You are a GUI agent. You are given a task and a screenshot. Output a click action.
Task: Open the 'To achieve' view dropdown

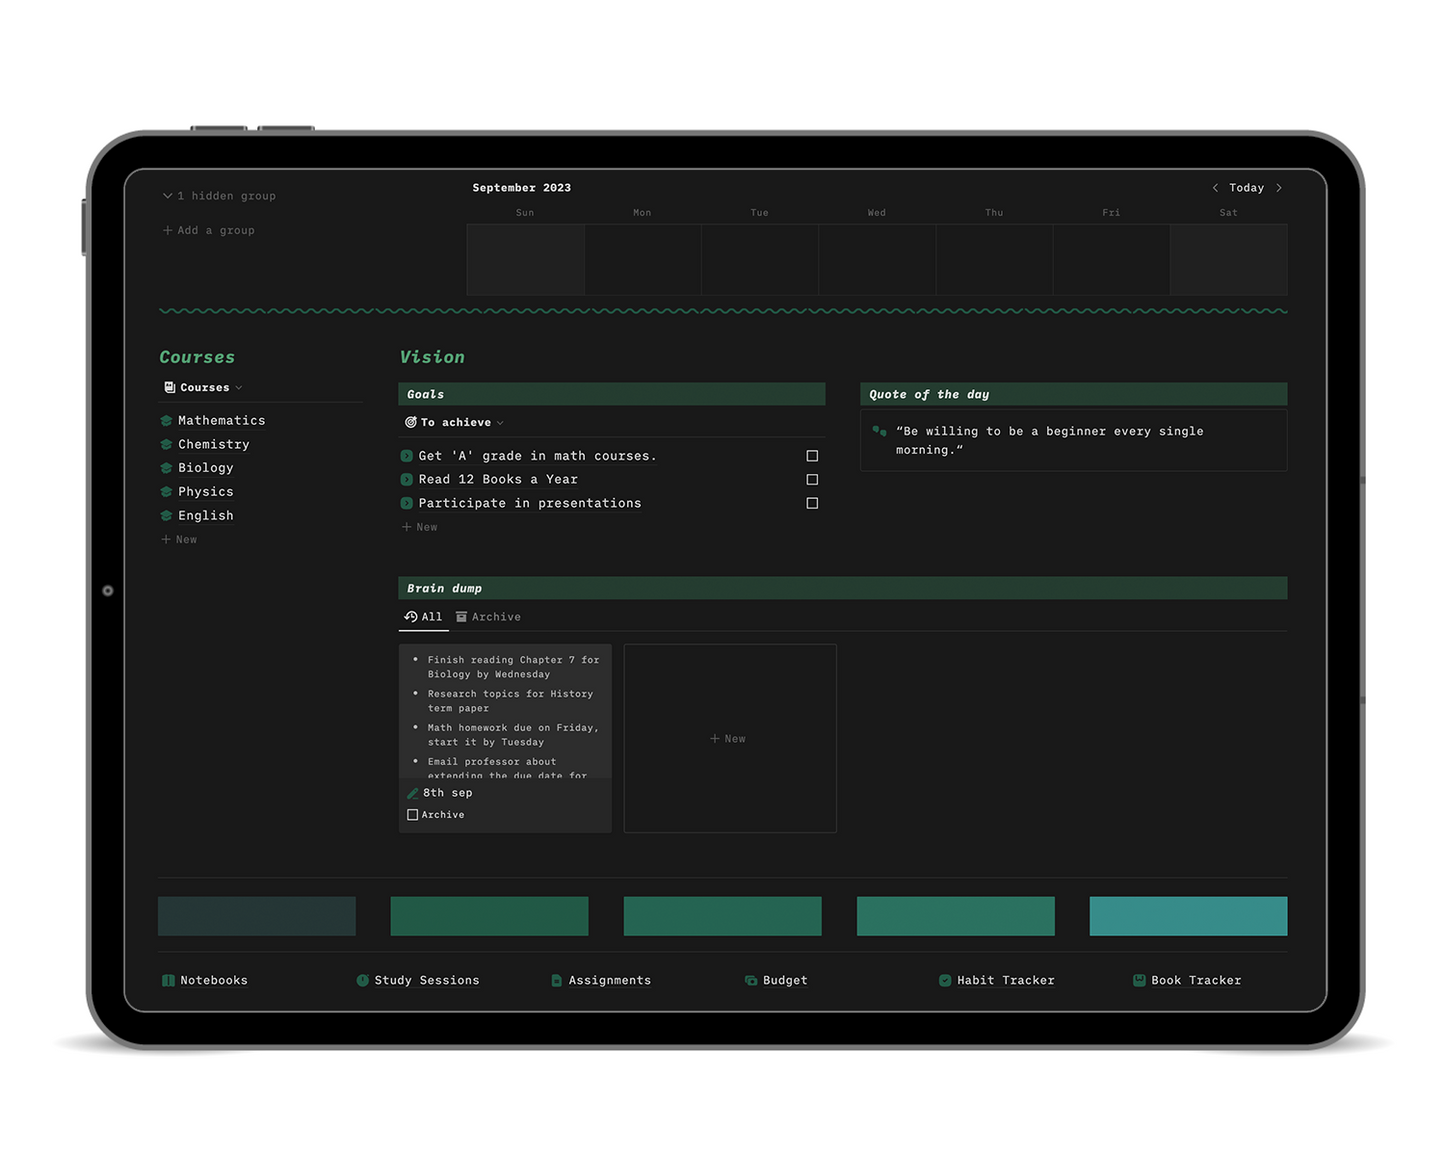455,423
